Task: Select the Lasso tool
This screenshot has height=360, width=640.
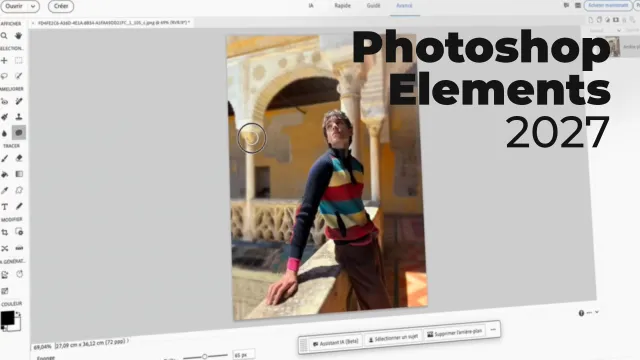Action: pos(4,76)
